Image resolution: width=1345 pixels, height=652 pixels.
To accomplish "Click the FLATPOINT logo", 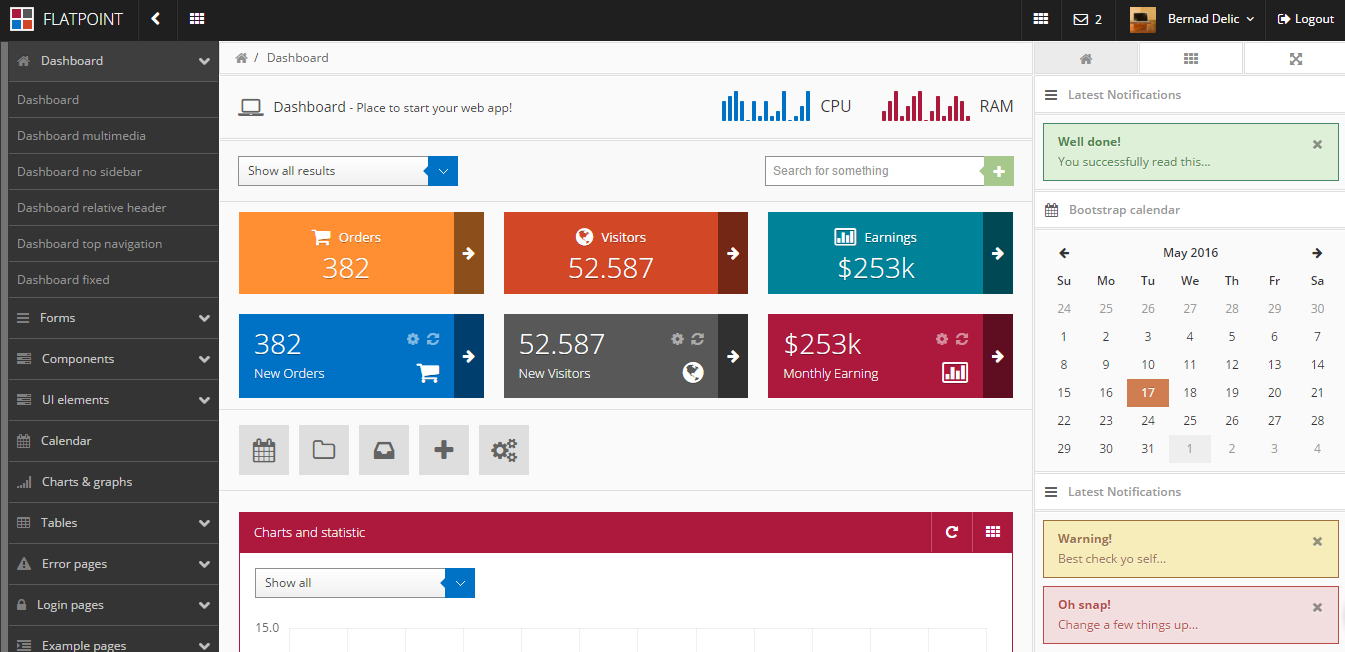I will tap(66, 19).
